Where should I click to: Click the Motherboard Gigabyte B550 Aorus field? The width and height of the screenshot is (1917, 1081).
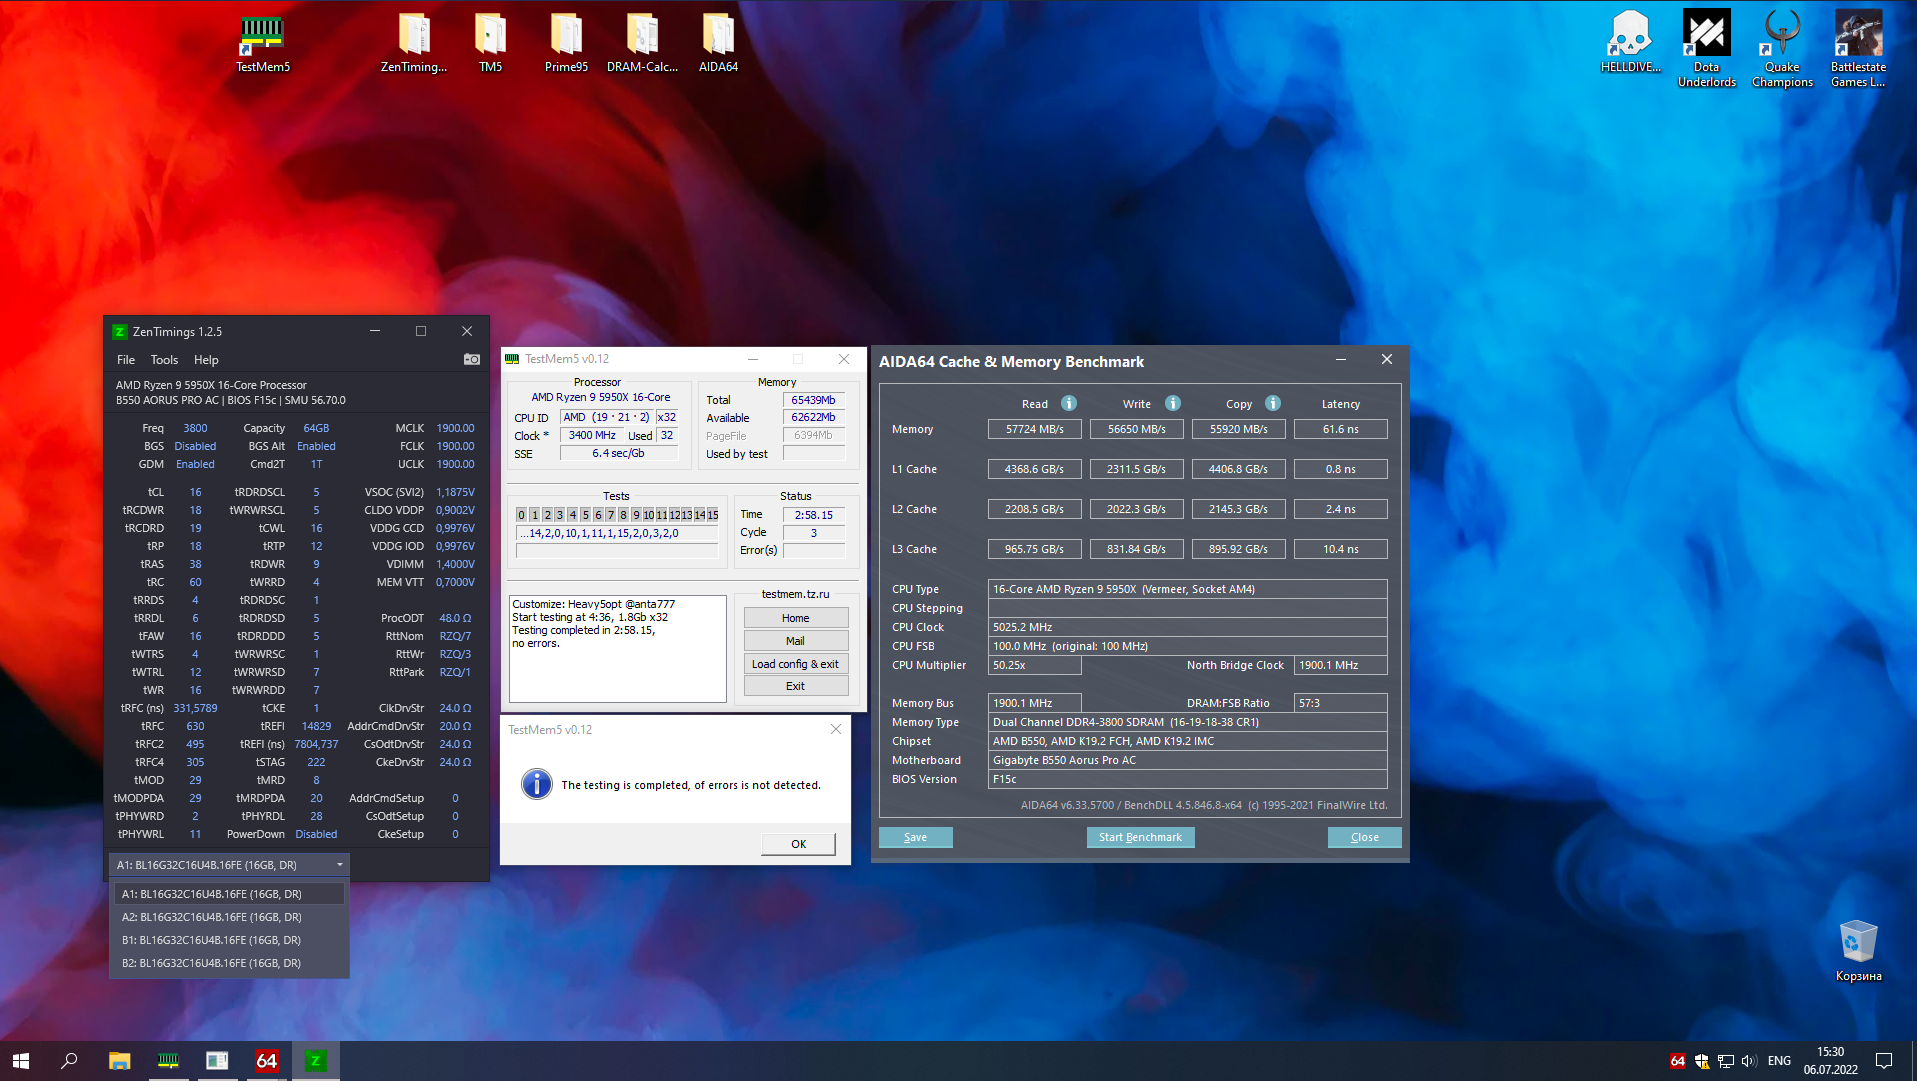coord(1188,760)
